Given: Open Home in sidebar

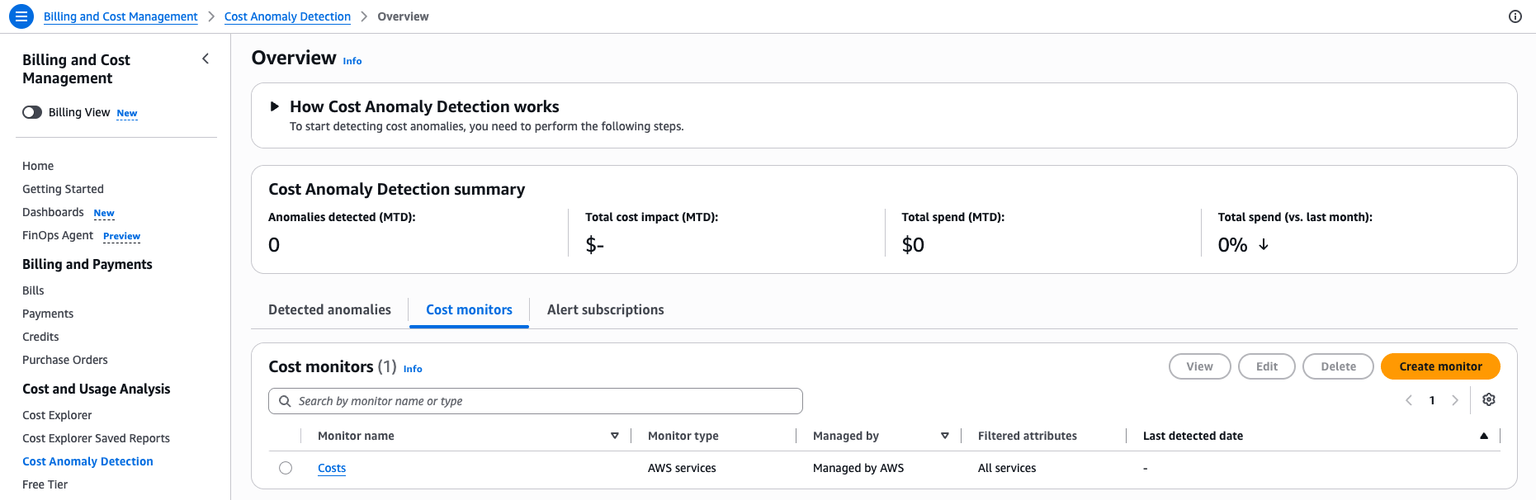Looking at the screenshot, I should (x=38, y=166).
